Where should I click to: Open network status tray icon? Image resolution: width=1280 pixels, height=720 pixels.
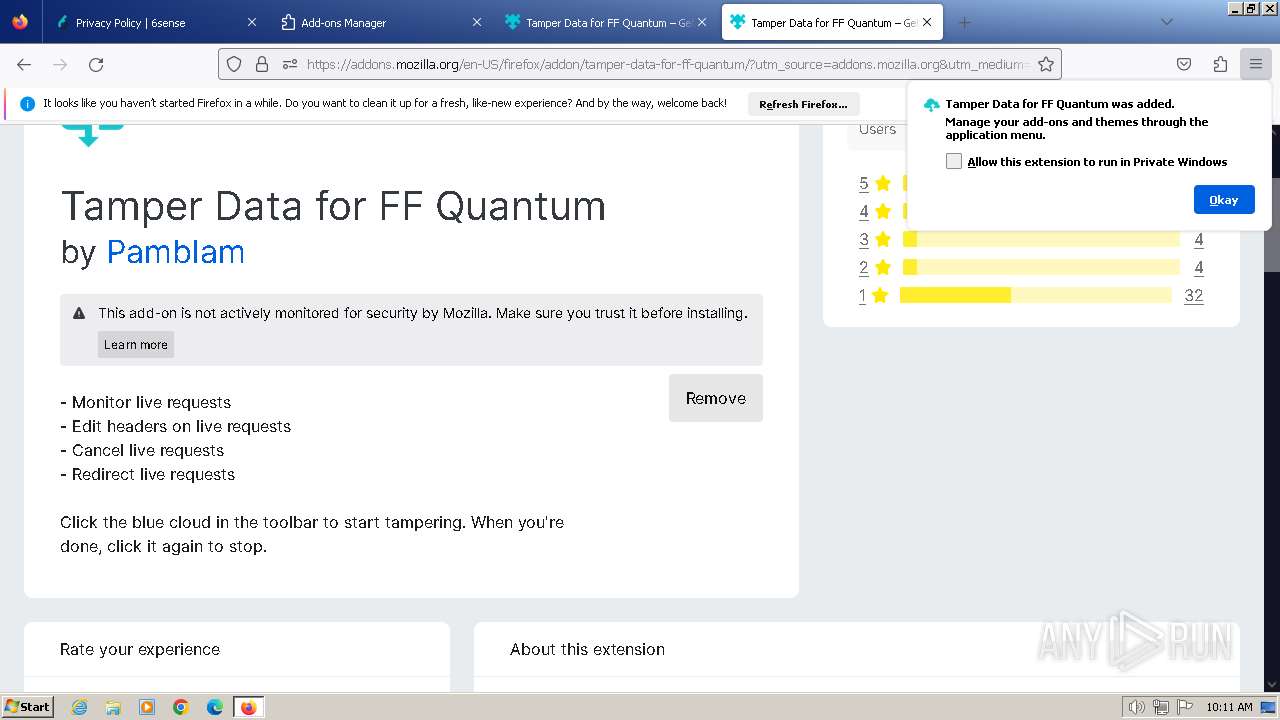click(1161, 707)
